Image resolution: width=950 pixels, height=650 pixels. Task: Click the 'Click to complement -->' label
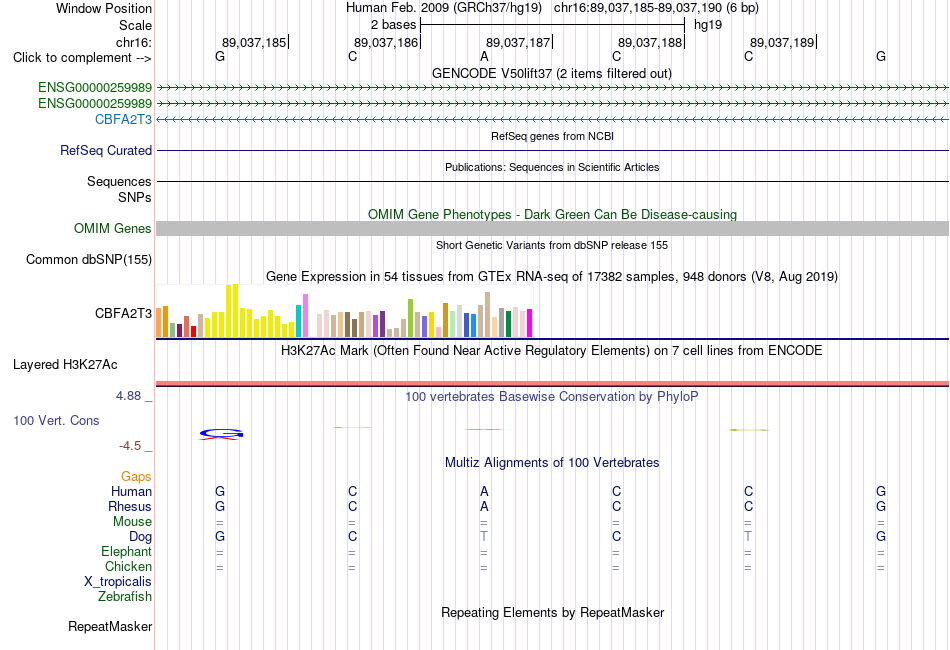coord(82,58)
